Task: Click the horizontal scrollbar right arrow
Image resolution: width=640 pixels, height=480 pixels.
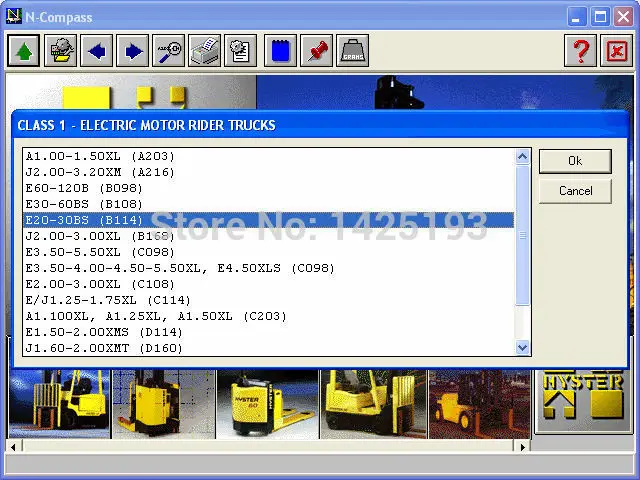Action: click(522, 447)
